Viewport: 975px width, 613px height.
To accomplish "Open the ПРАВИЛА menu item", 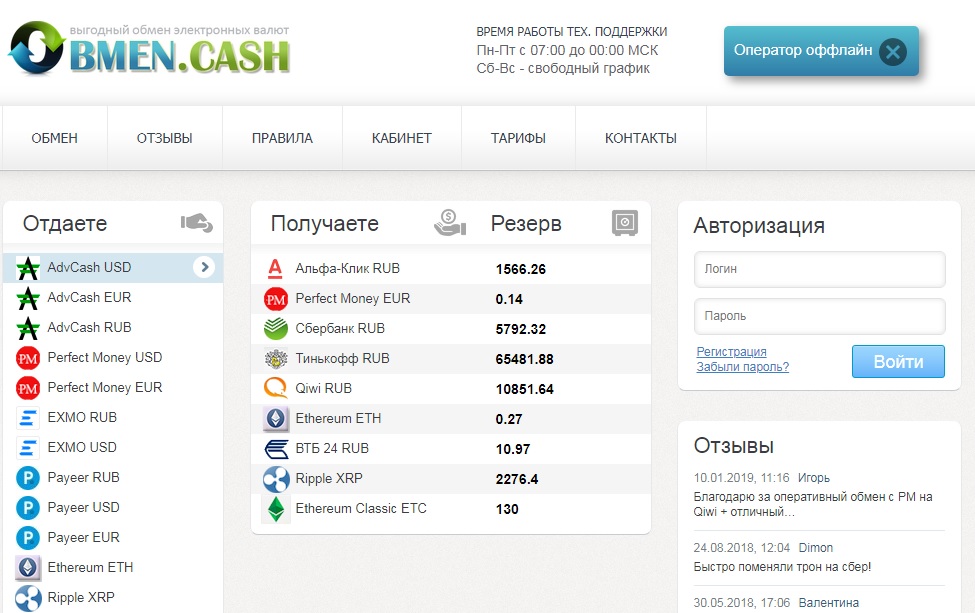I will (x=282, y=138).
